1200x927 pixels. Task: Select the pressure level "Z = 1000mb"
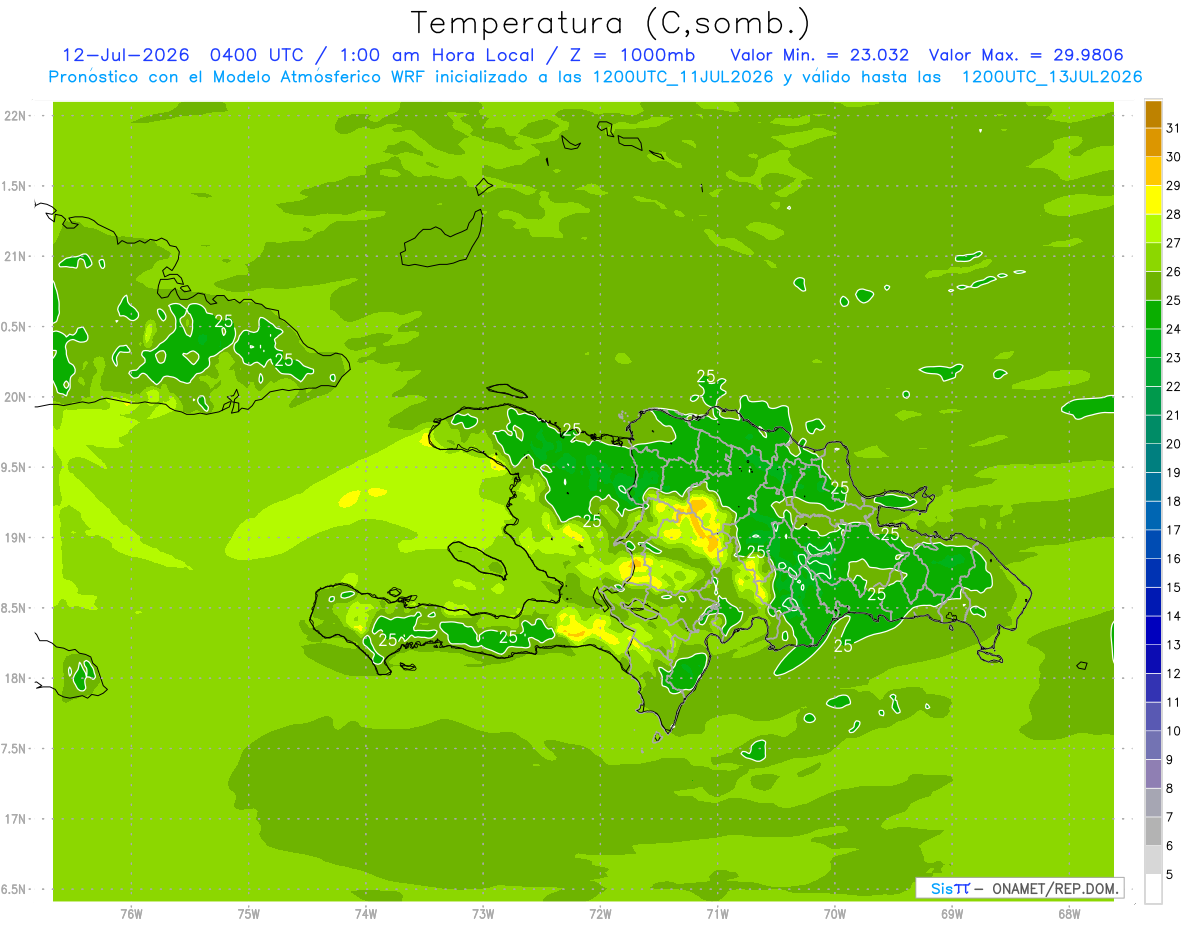click(x=632, y=55)
